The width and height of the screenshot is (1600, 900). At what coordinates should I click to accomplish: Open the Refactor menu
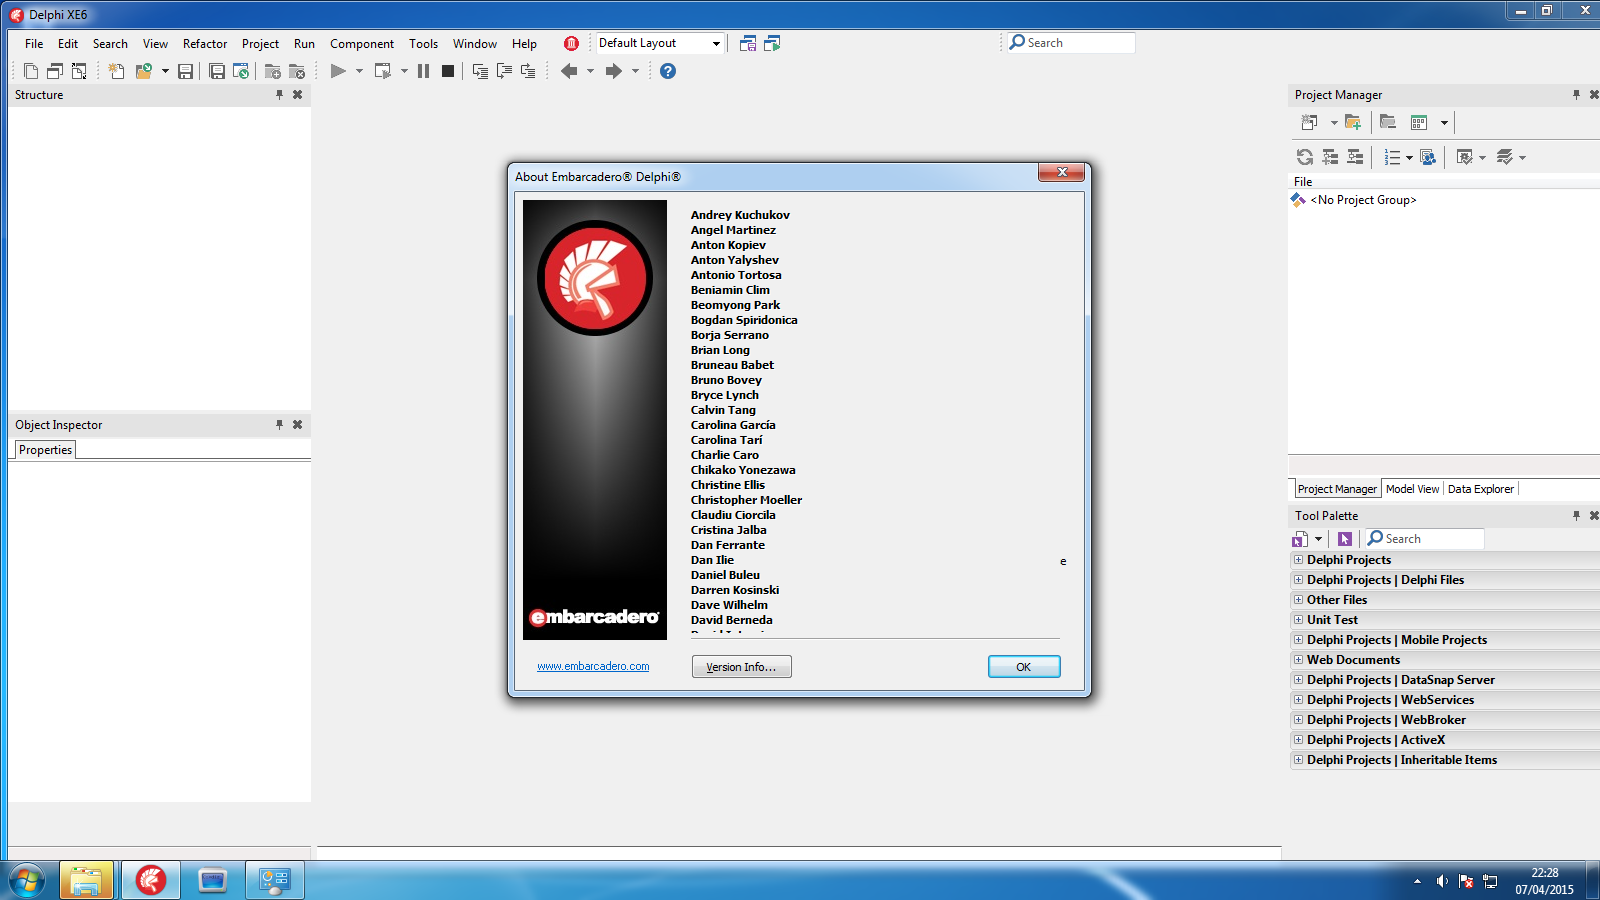[204, 44]
